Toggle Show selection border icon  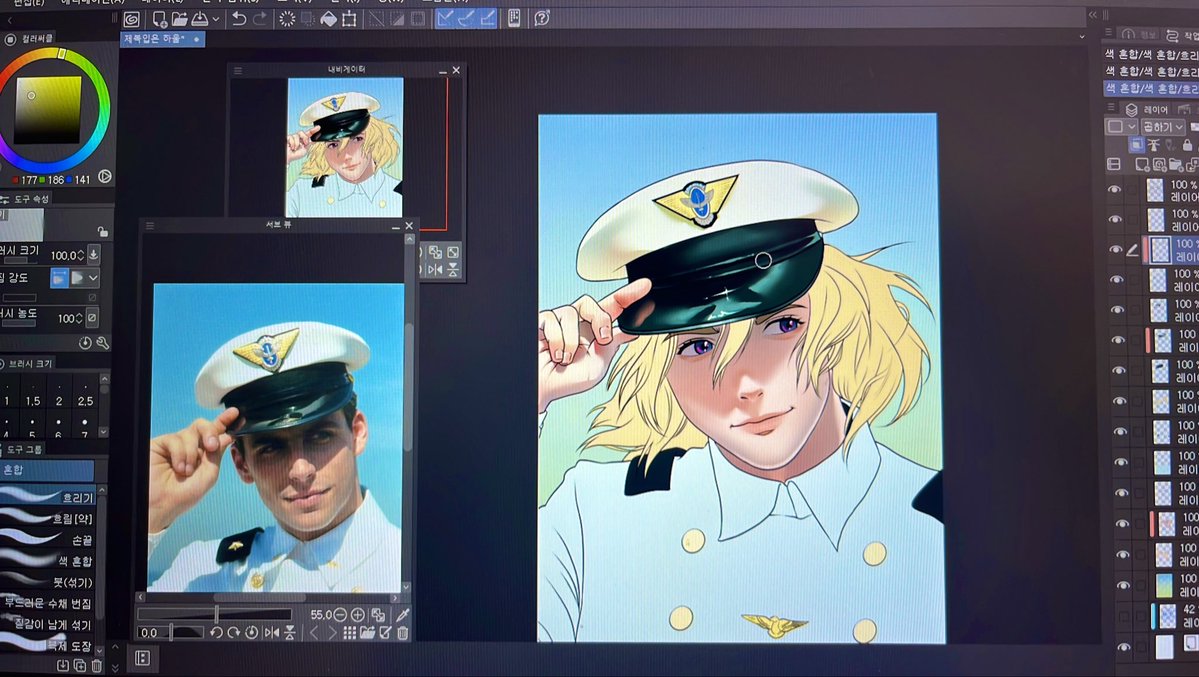418,19
